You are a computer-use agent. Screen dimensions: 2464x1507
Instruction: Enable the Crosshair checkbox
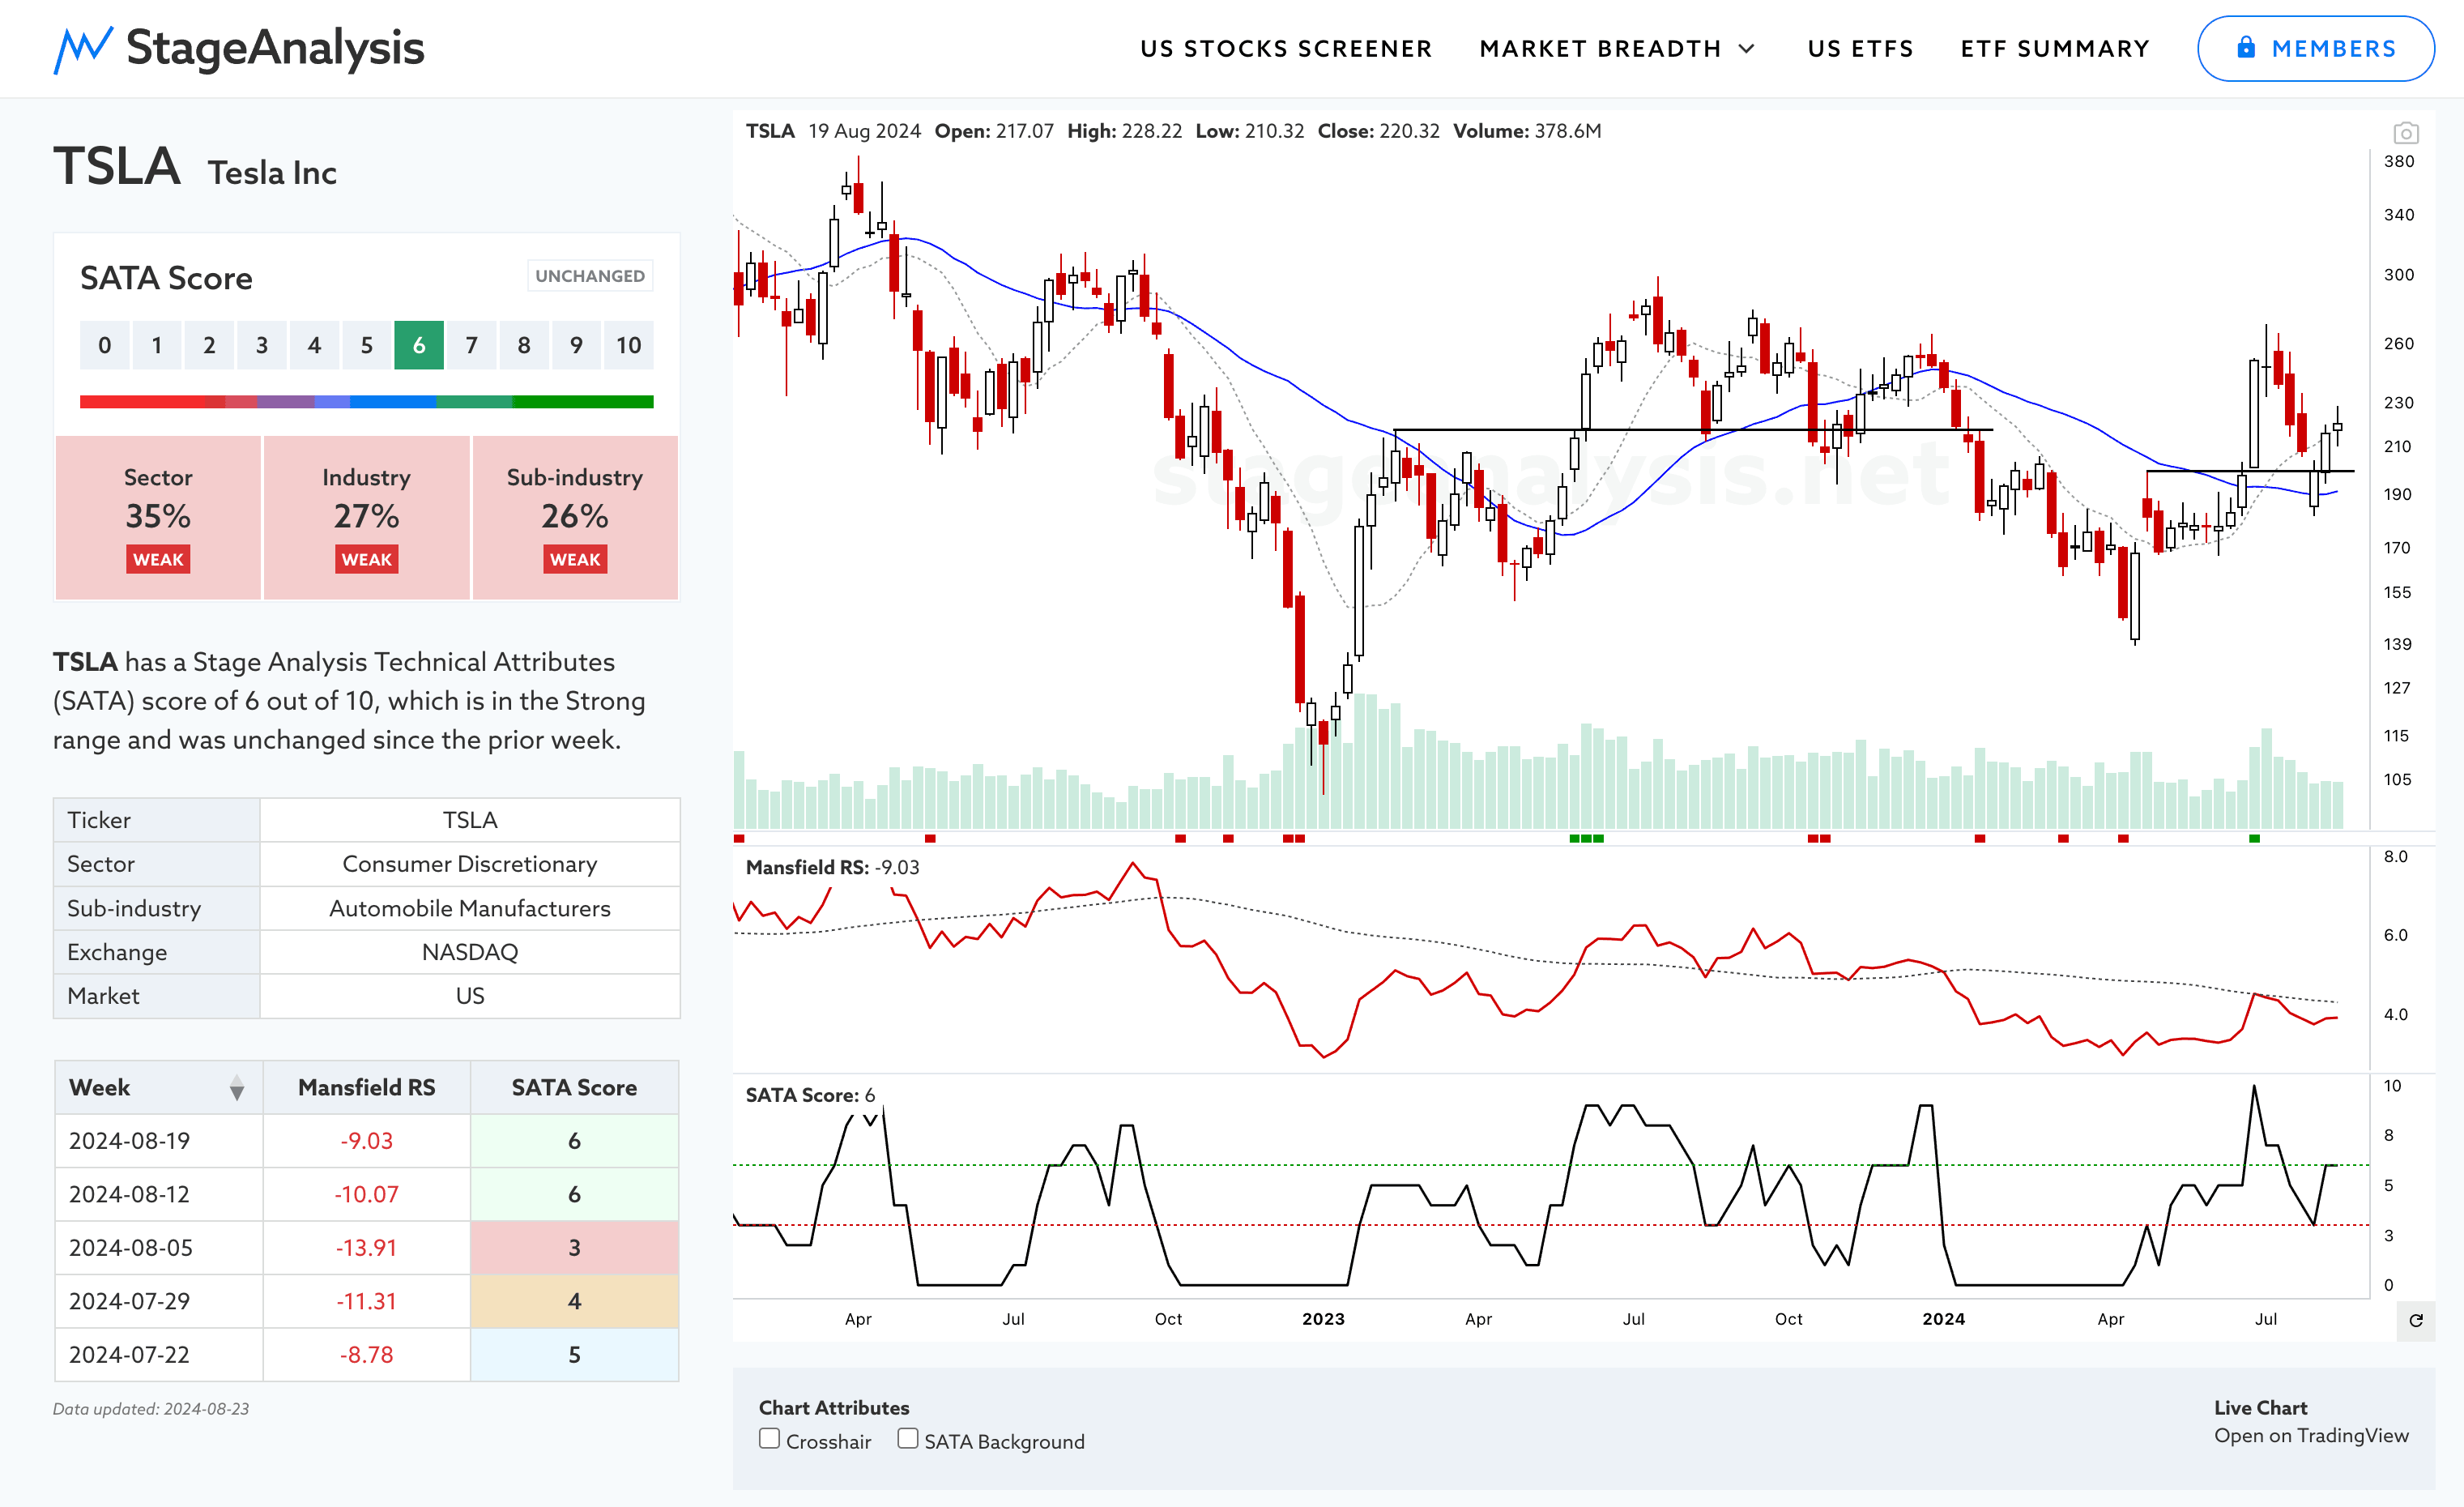(769, 1439)
